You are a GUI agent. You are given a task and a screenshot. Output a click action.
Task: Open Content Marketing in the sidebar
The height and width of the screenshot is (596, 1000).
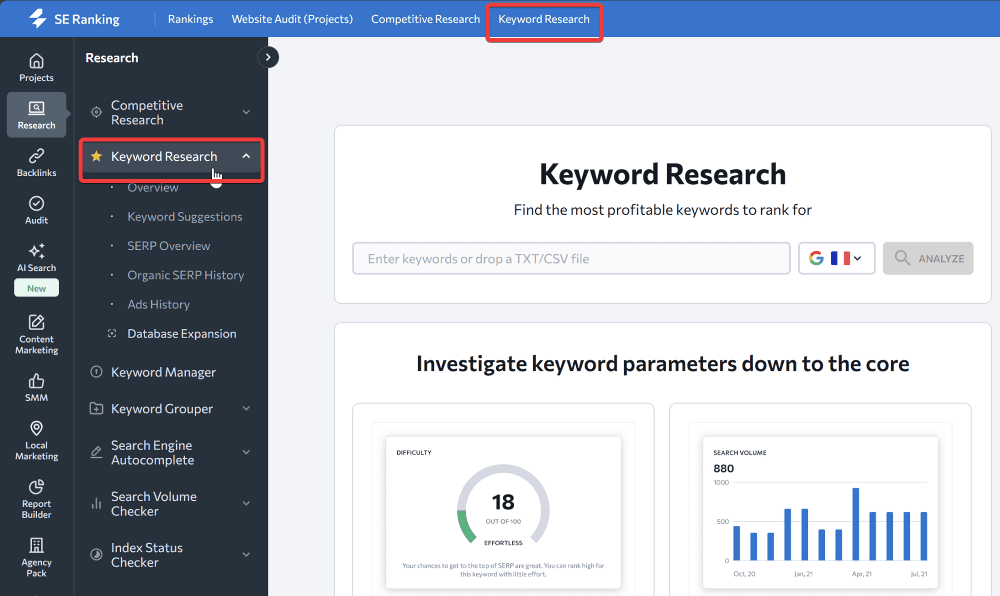click(36, 334)
